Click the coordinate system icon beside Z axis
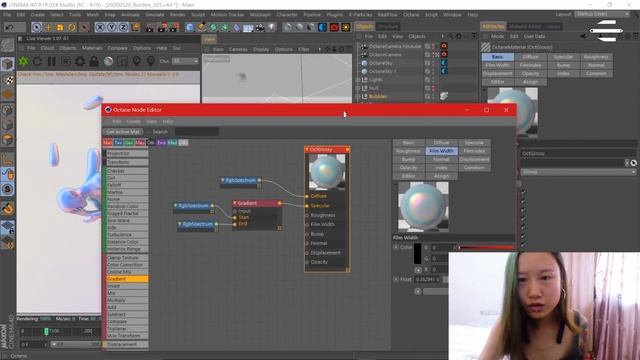 135,27
